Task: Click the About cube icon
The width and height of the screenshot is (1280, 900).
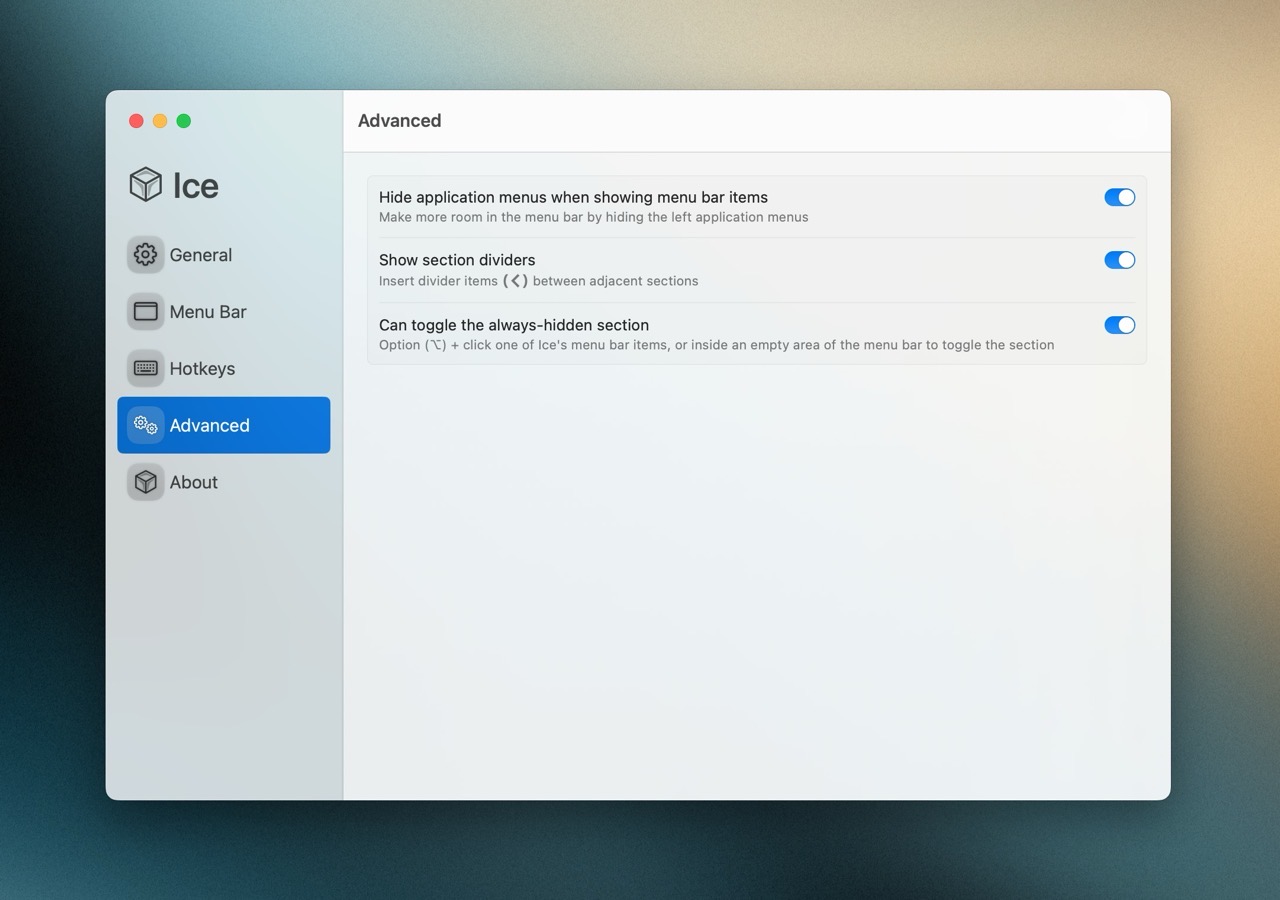Action: 146,482
